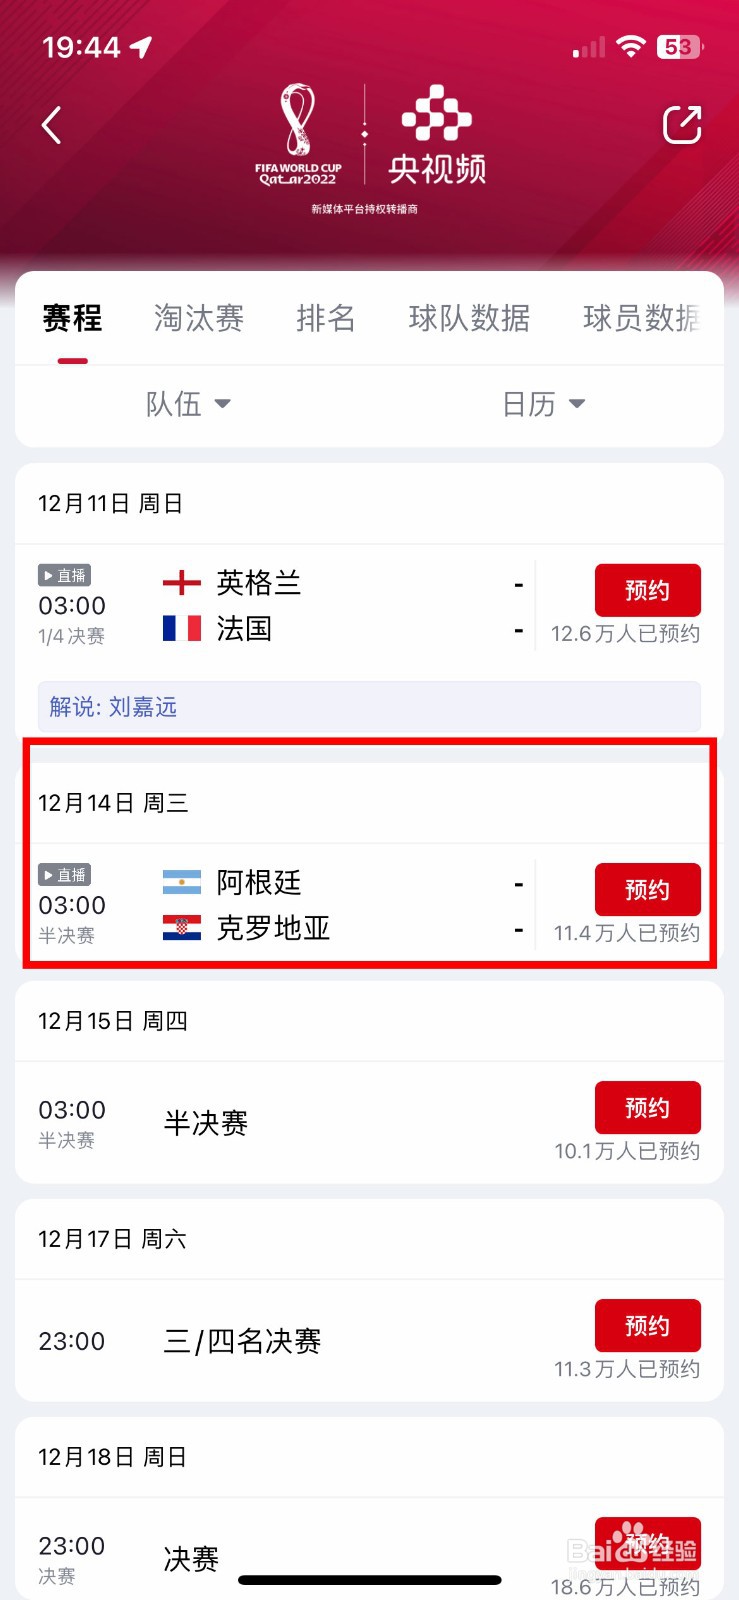This screenshot has height=1600, width=739.
Task: Expand the 日历 calendar dropdown
Action: tap(543, 404)
